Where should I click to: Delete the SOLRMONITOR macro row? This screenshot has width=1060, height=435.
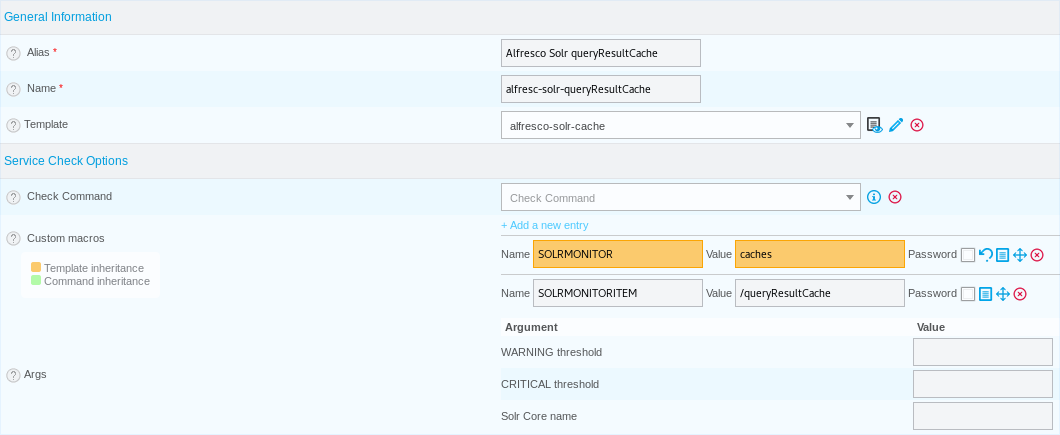pyautogui.click(x=1038, y=255)
